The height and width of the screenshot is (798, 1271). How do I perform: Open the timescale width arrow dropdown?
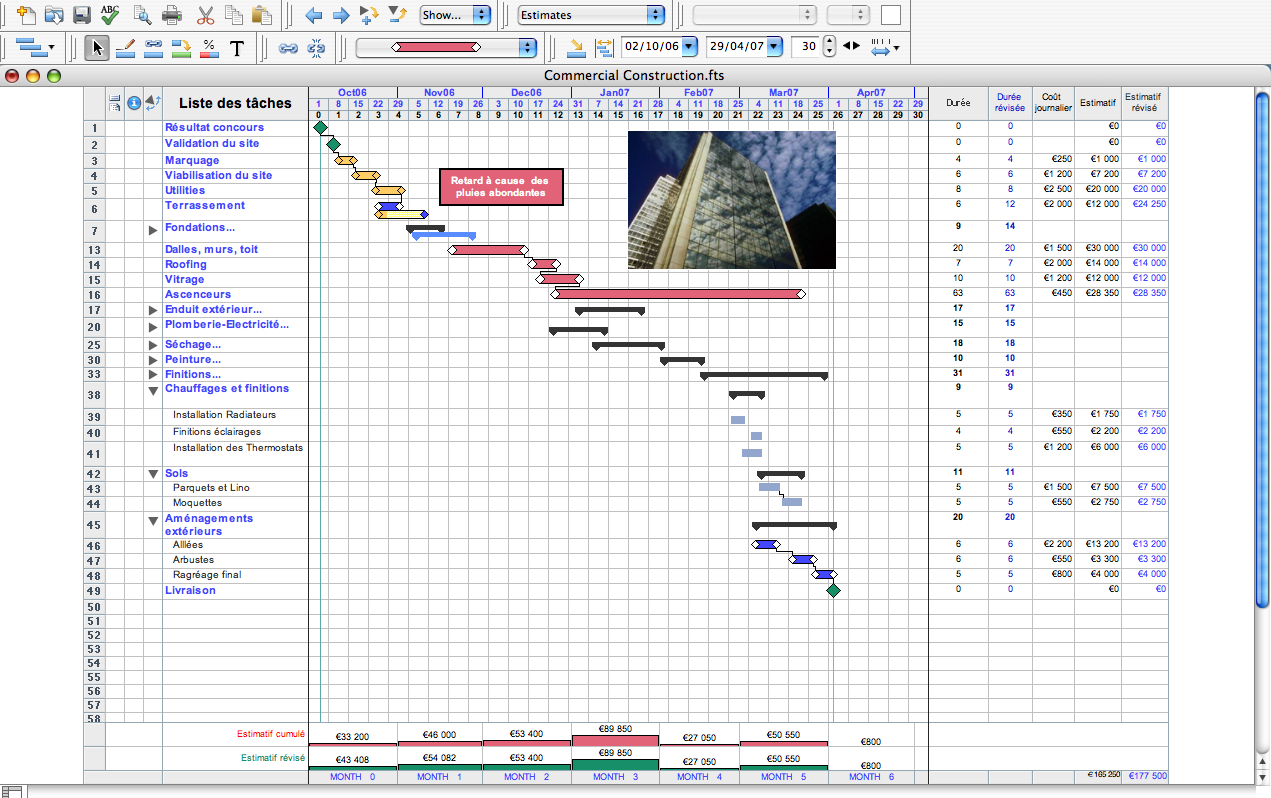[x=885, y=47]
